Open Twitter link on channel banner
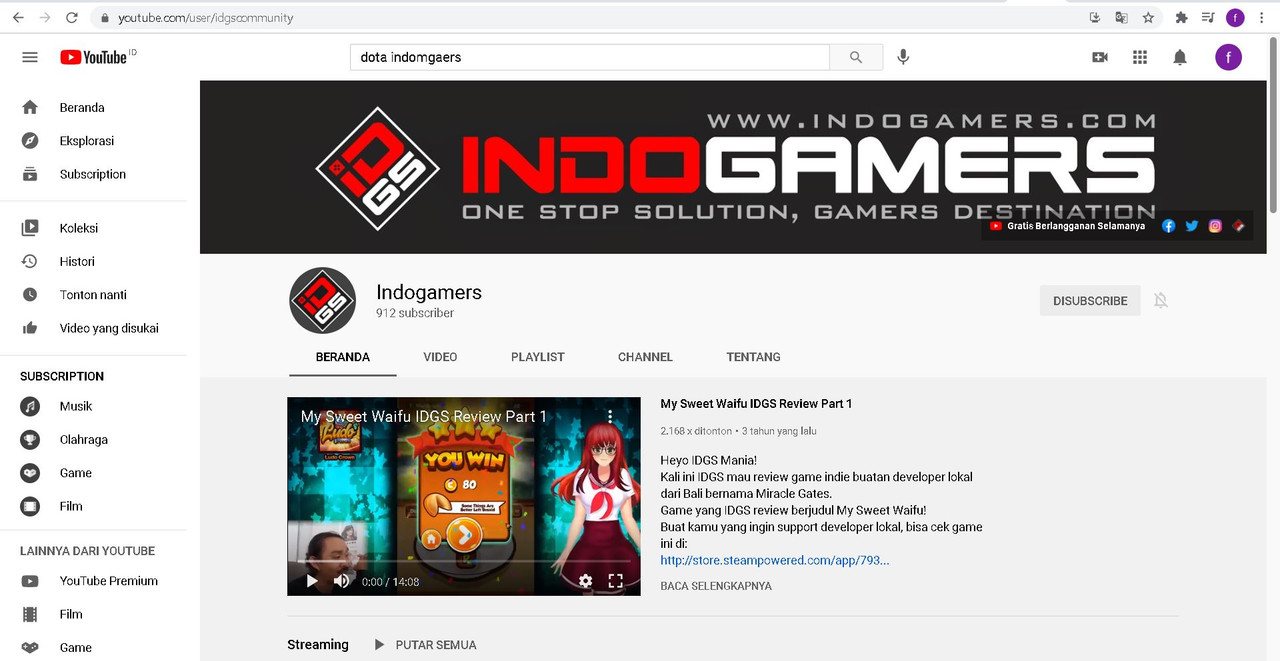The height and width of the screenshot is (661, 1280). 1192,226
